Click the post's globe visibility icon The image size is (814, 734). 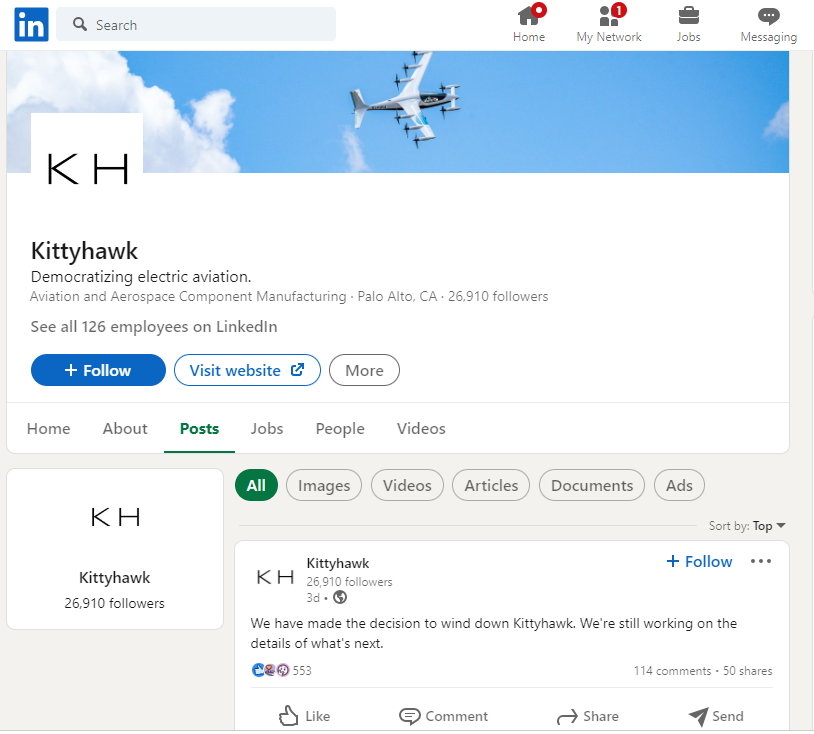(340, 597)
